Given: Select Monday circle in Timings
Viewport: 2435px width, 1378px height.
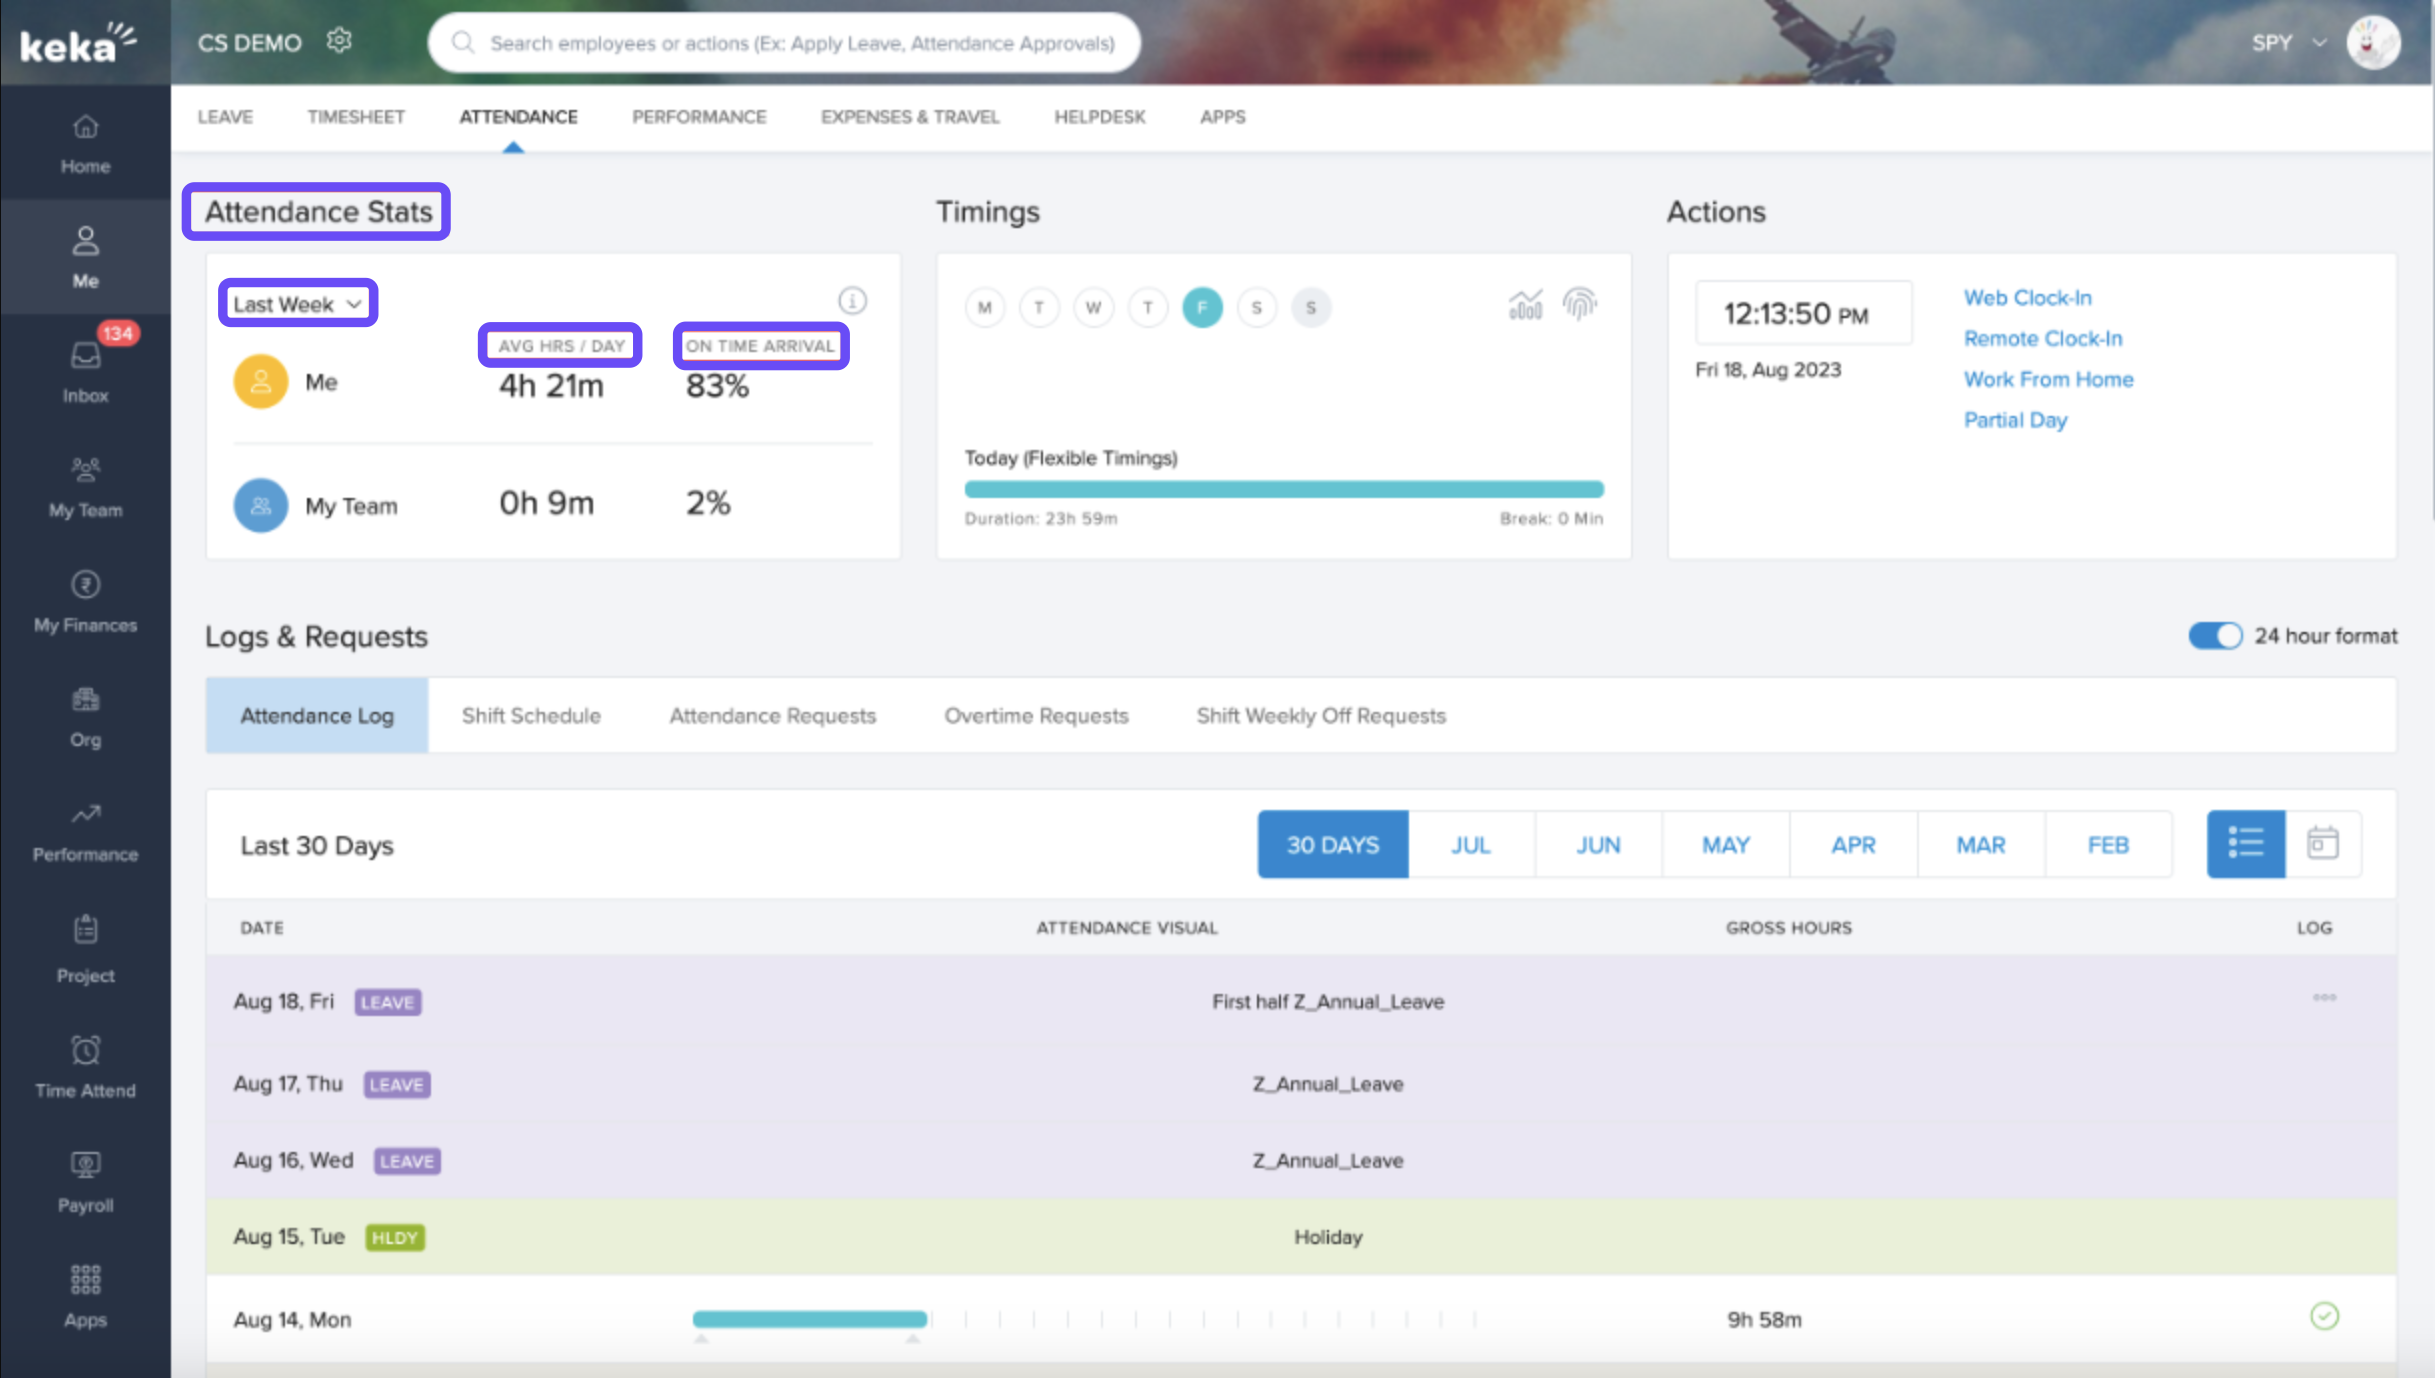Looking at the screenshot, I should point(985,307).
